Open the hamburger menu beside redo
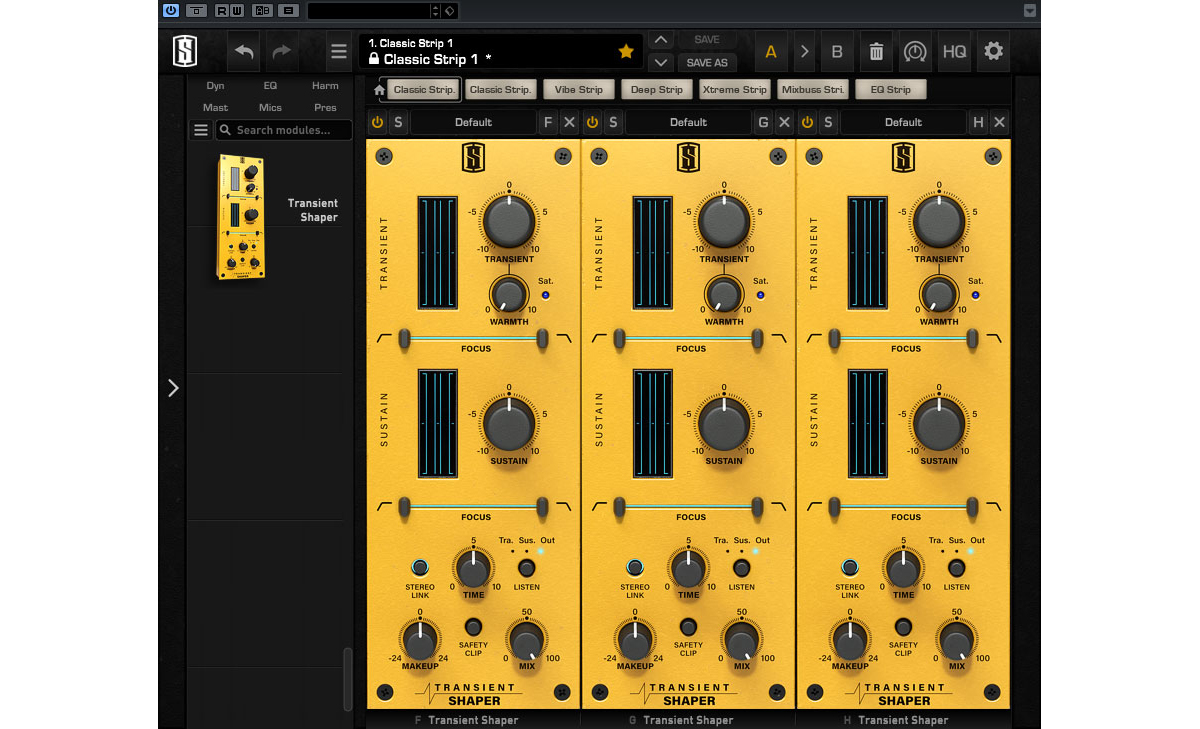This screenshot has width=1200, height=729. coord(339,52)
